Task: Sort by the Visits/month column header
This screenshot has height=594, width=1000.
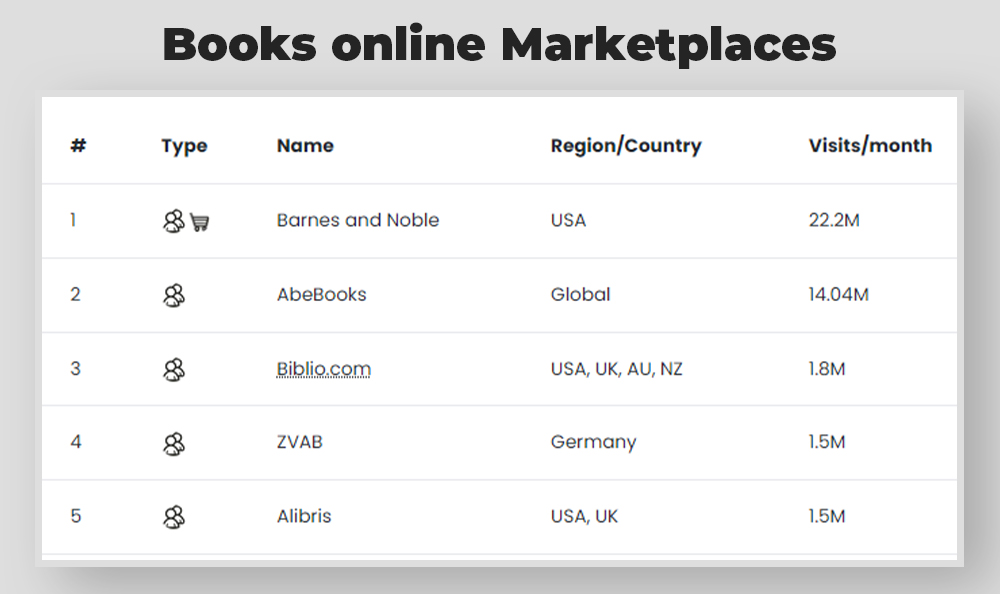Action: 870,145
